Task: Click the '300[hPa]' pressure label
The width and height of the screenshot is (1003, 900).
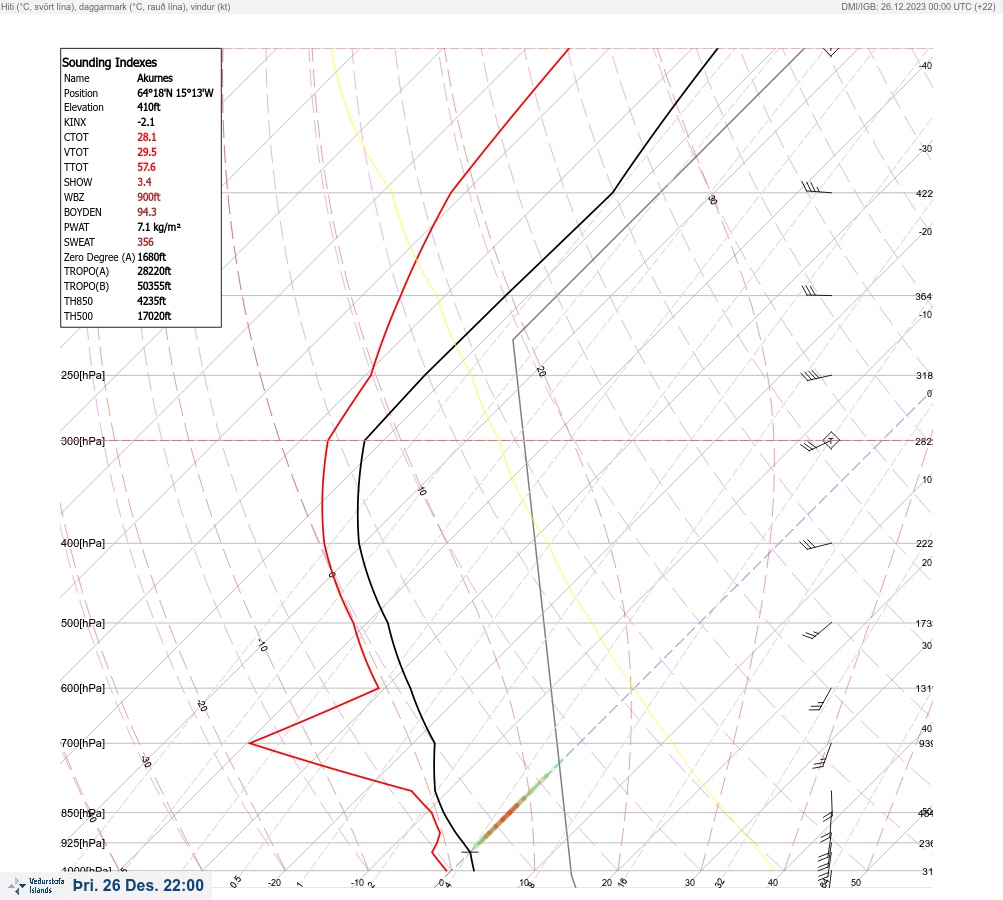Action: (83, 441)
